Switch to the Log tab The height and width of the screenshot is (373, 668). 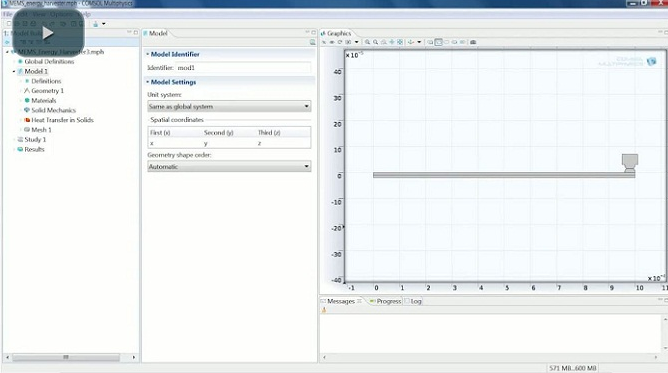[x=413, y=301]
